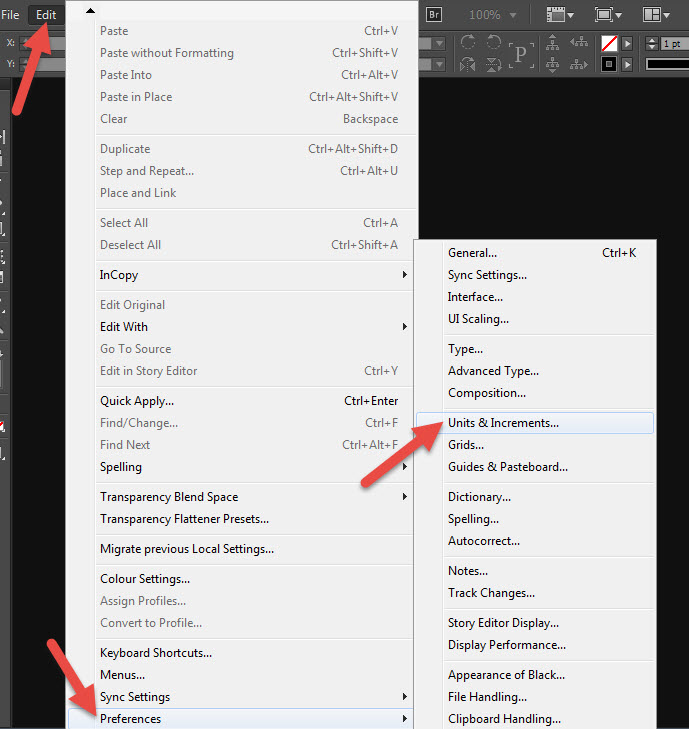Click the Select Next Object icon
This screenshot has height=729, width=689.
pyautogui.click(x=579, y=64)
